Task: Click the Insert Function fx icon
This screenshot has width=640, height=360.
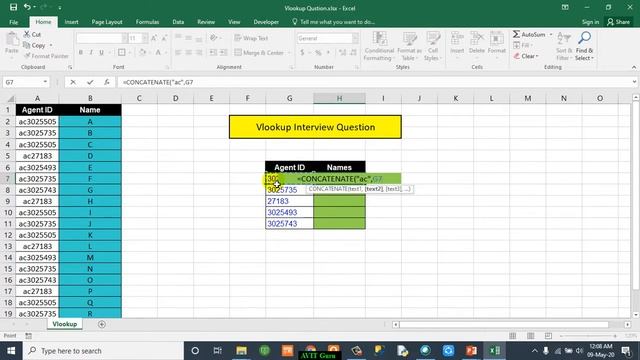Action: click(x=107, y=82)
